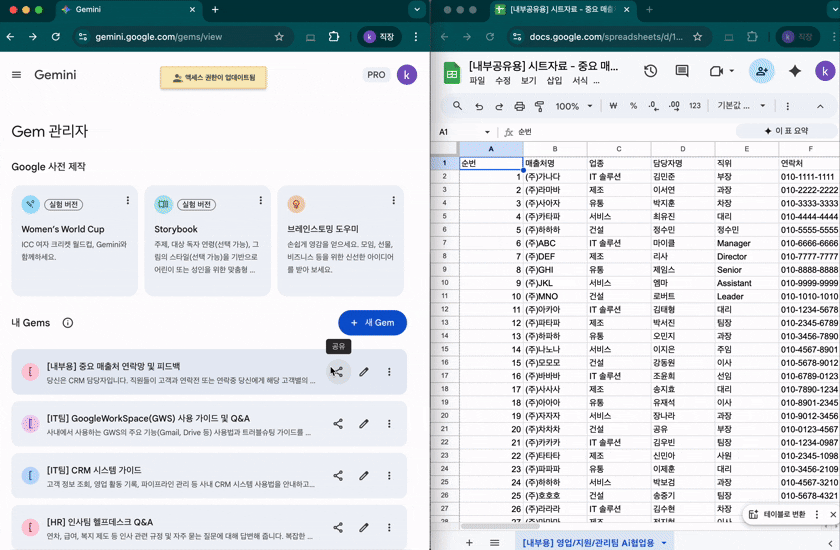Click the 새 Gem button

(372, 323)
